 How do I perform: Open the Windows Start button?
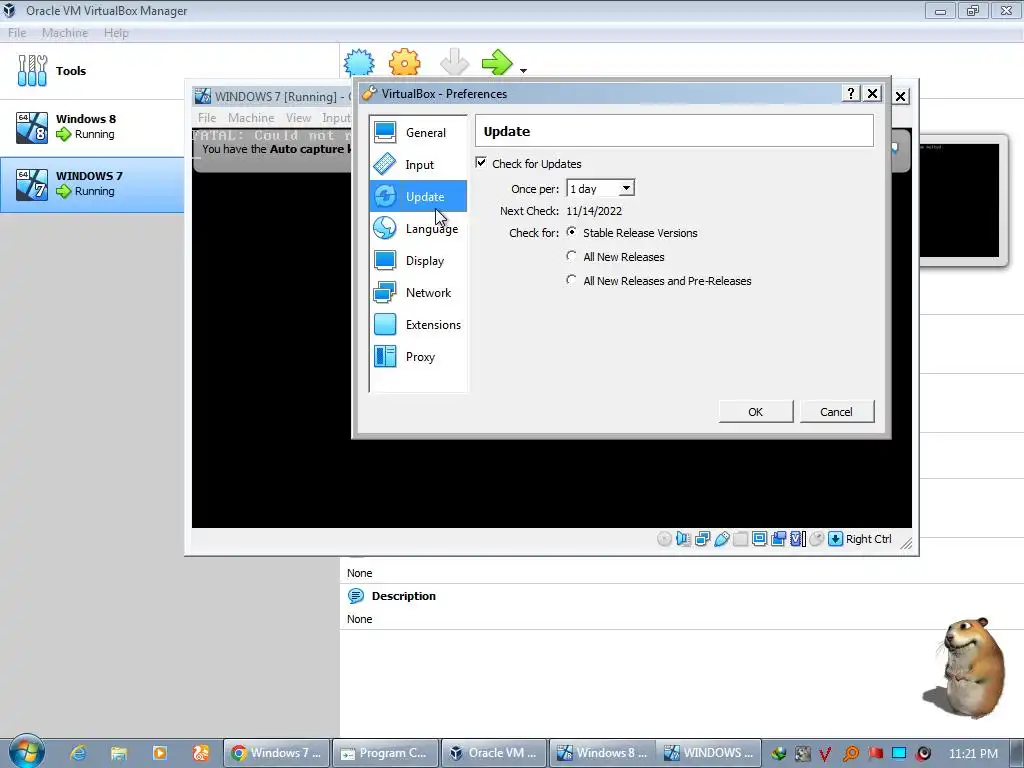point(26,752)
